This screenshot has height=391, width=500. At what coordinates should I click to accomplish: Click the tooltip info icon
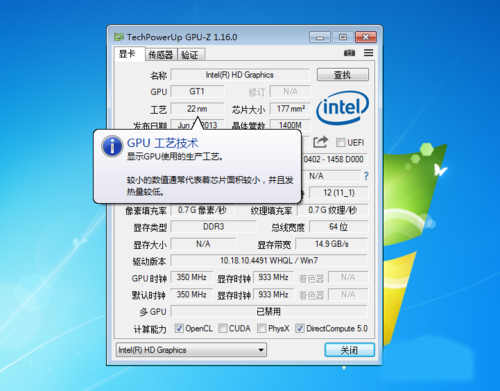(112, 146)
